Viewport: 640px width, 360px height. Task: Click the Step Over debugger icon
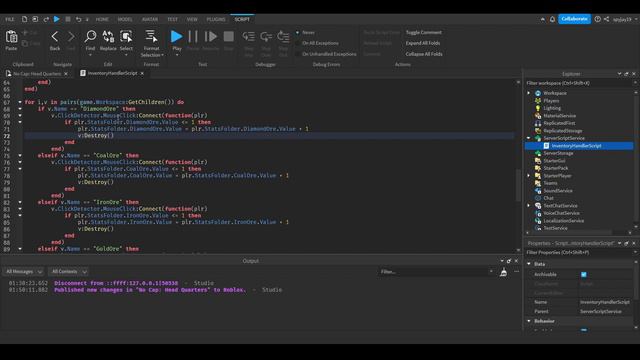pyautogui.click(x=266, y=37)
